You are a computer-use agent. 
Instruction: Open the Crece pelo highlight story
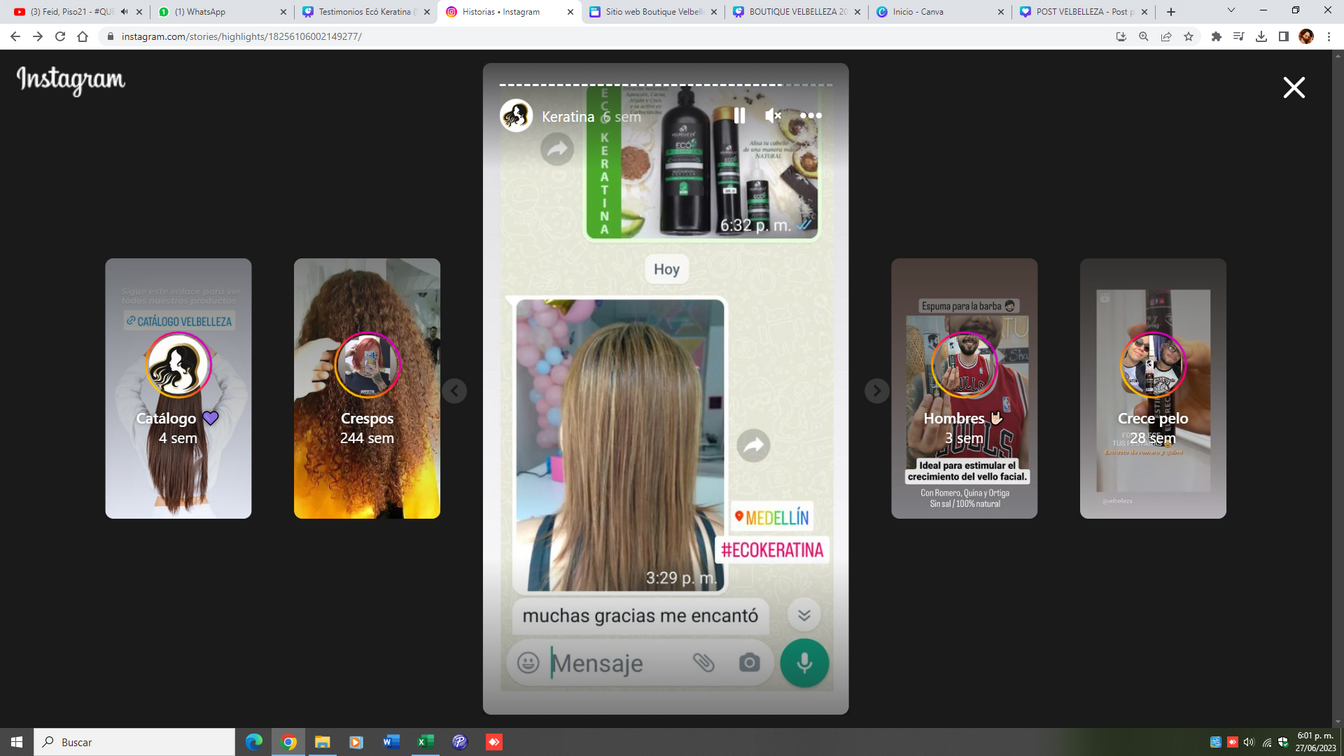coord(1153,388)
